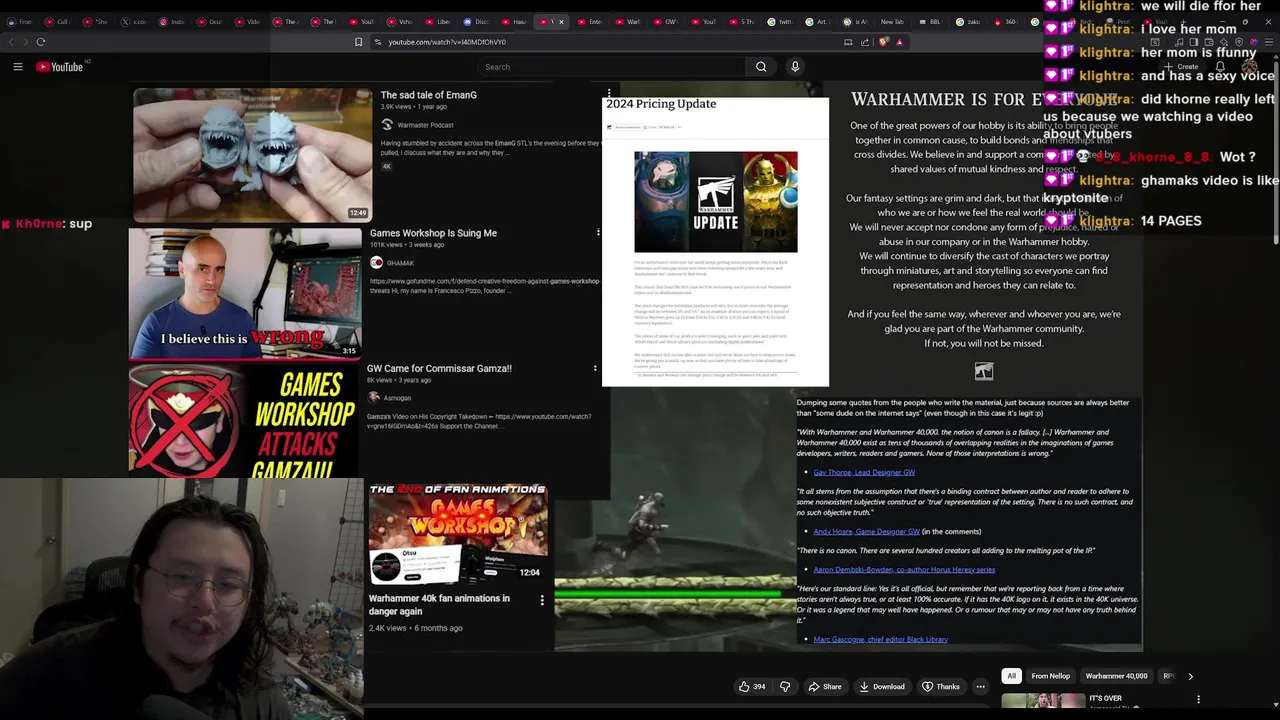Open options menu for the IT'S OVER suggested video
The height and width of the screenshot is (720, 1280).
click(x=1198, y=699)
